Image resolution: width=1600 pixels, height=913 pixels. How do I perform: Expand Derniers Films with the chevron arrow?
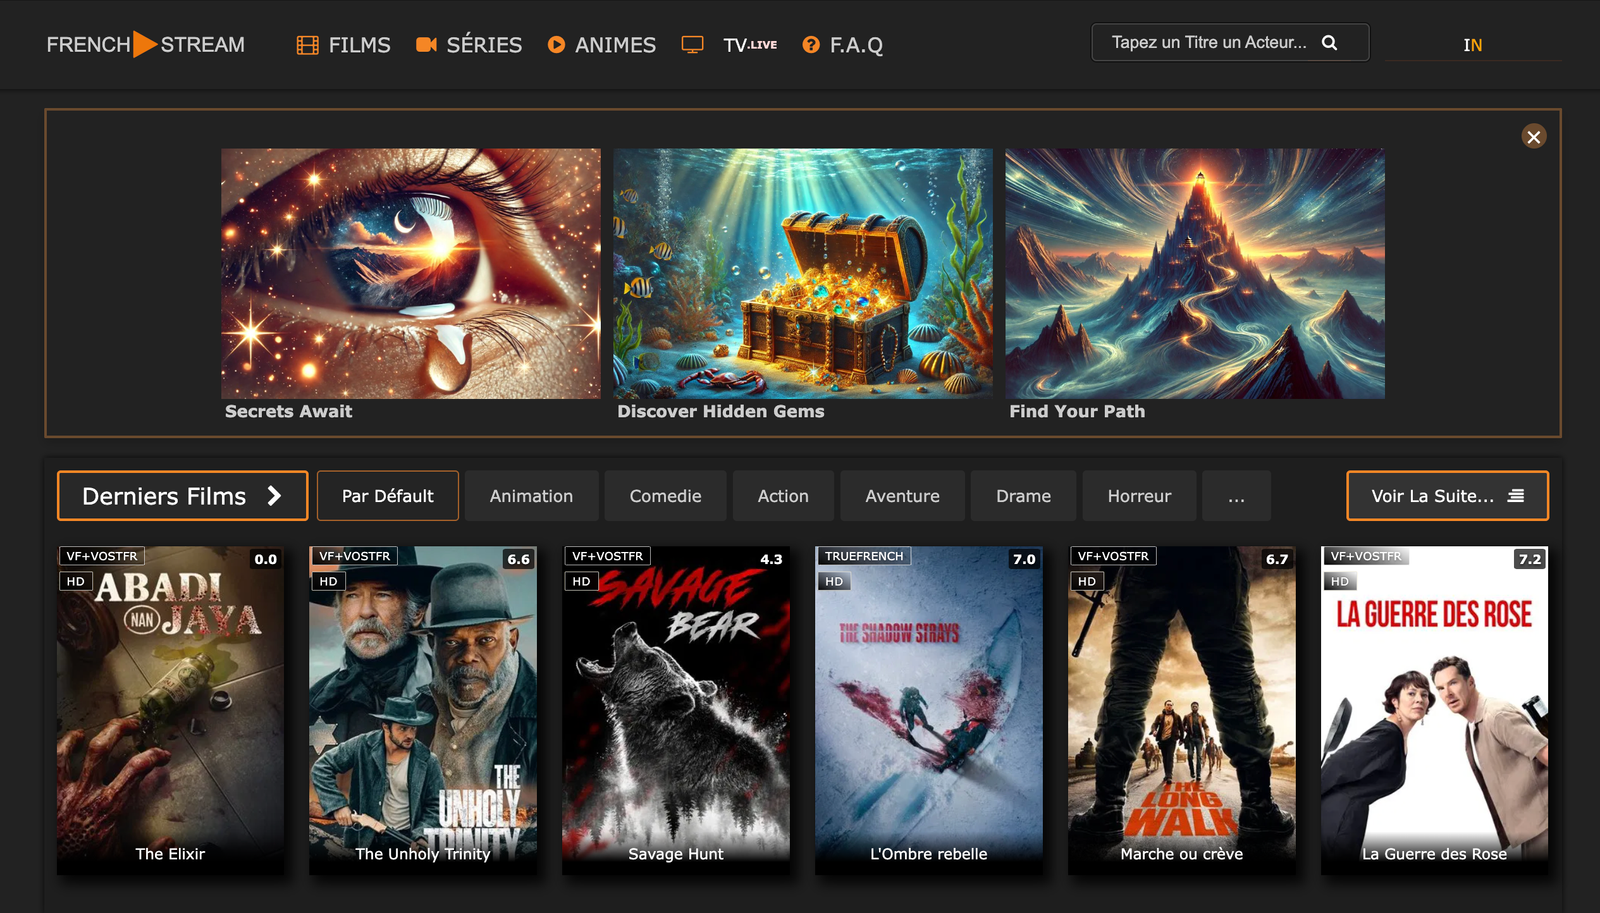click(x=274, y=496)
